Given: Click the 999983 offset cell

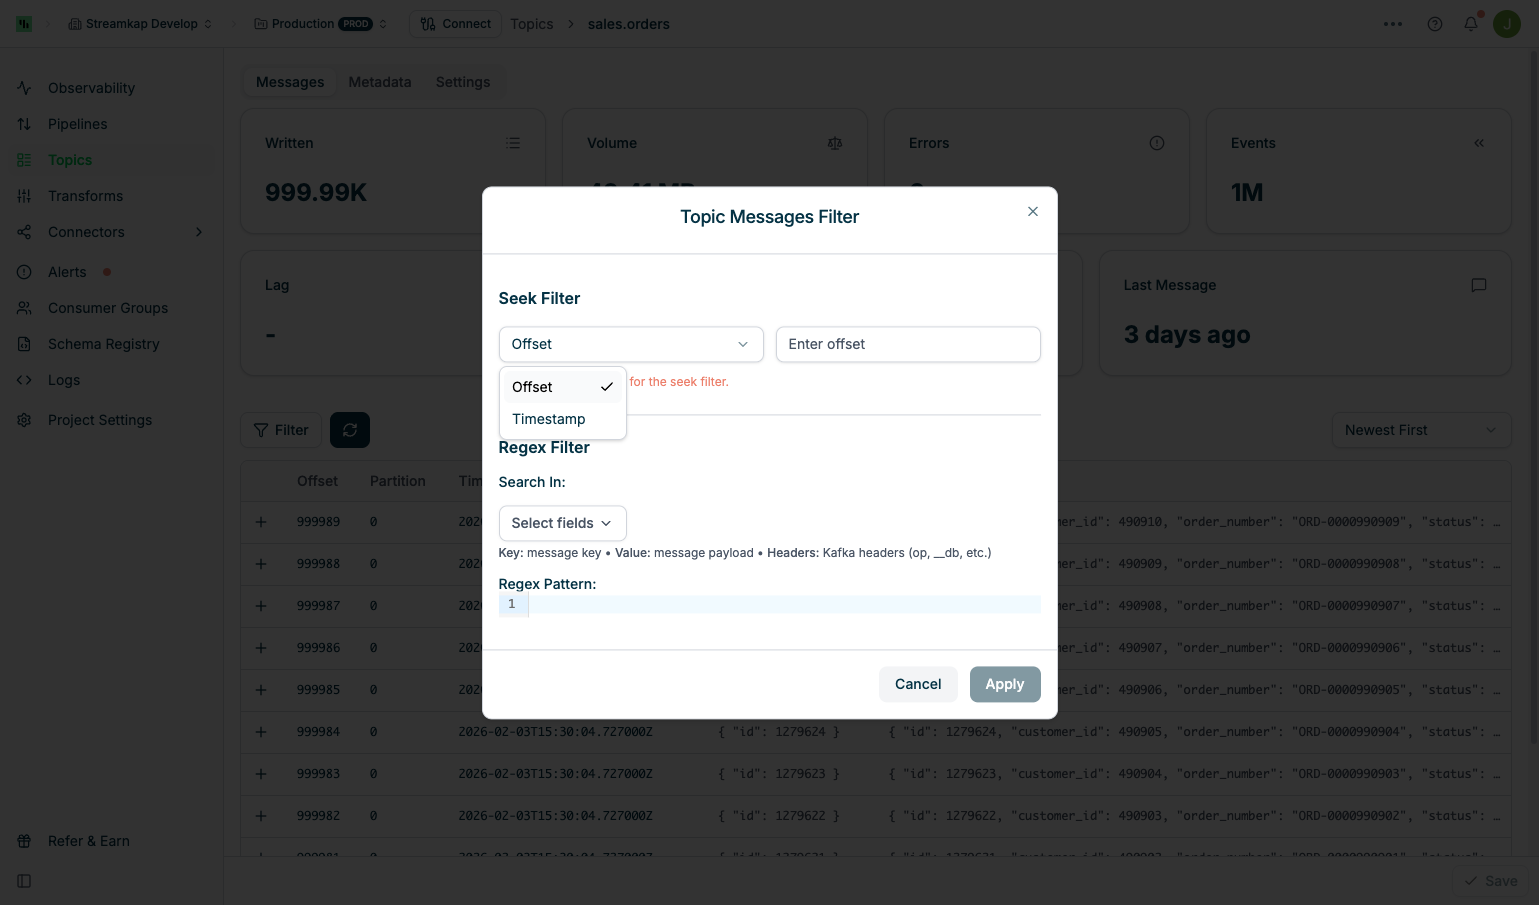Looking at the screenshot, I should tap(319, 774).
